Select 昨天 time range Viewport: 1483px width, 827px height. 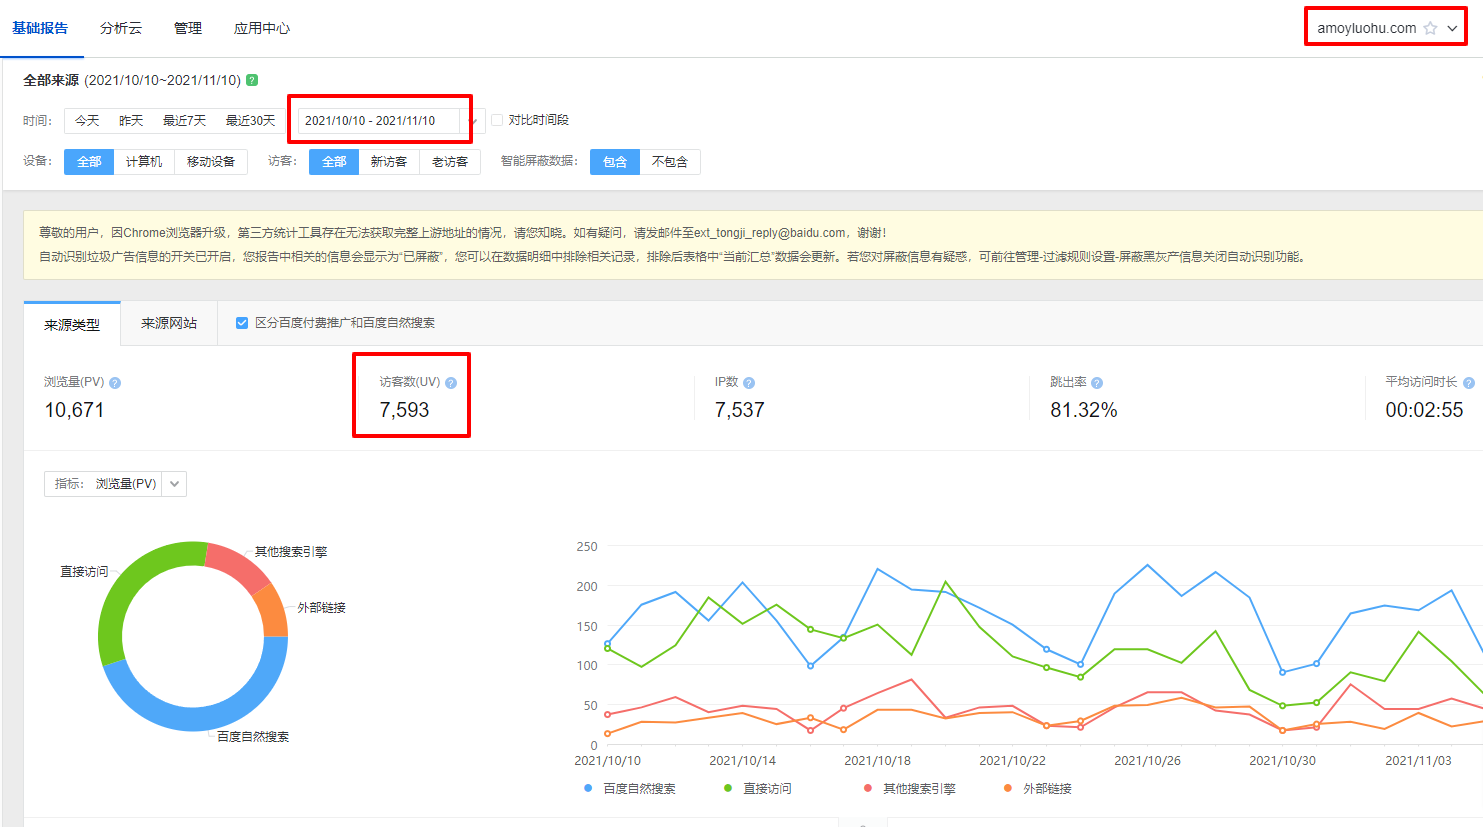coord(131,121)
